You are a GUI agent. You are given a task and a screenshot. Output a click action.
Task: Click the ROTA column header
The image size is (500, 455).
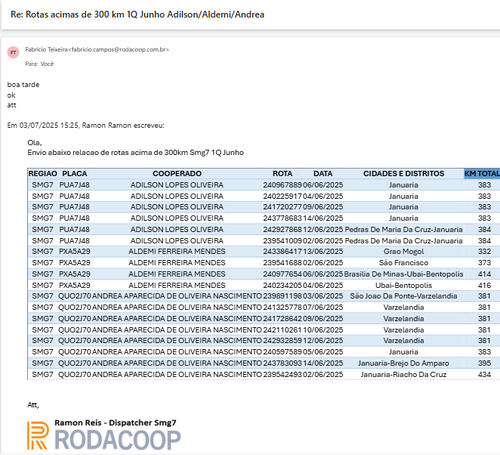click(282, 174)
